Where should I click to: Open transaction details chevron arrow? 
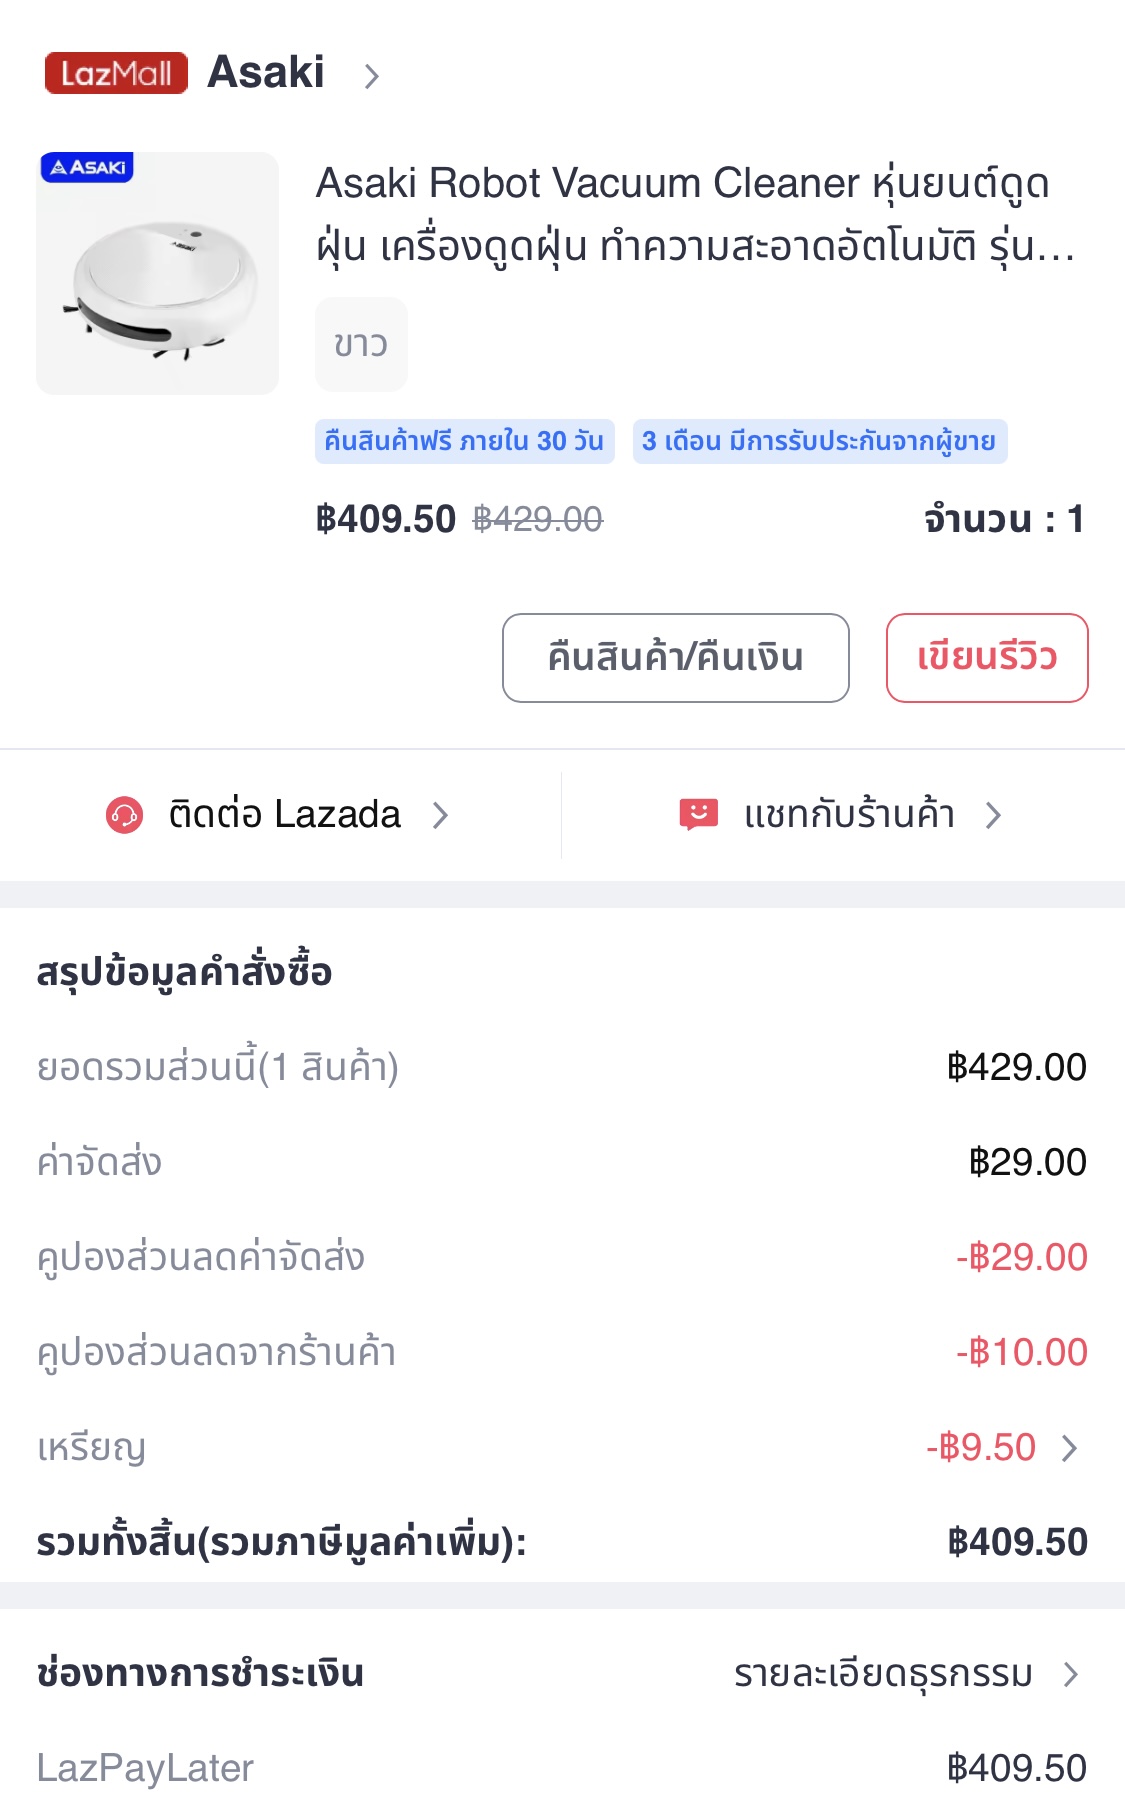pyautogui.click(x=1071, y=1674)
